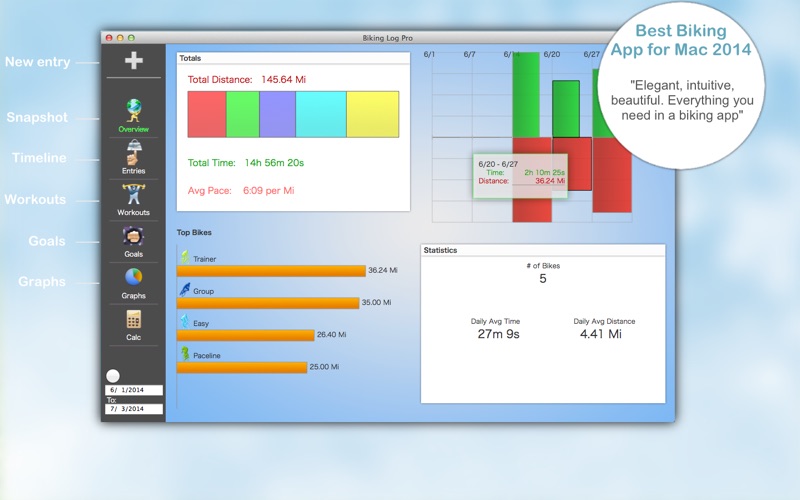Select the green segment in distance bar

pyautogui.click(x=243, y=114)
